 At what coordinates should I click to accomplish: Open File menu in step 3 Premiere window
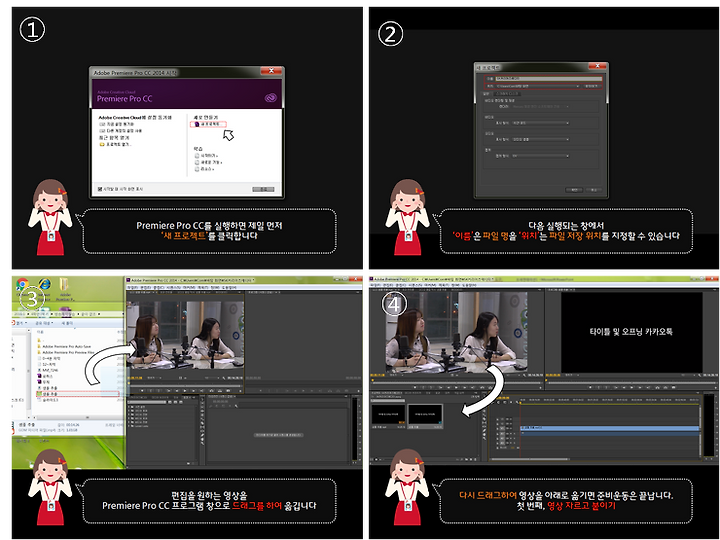click(133, 287)
